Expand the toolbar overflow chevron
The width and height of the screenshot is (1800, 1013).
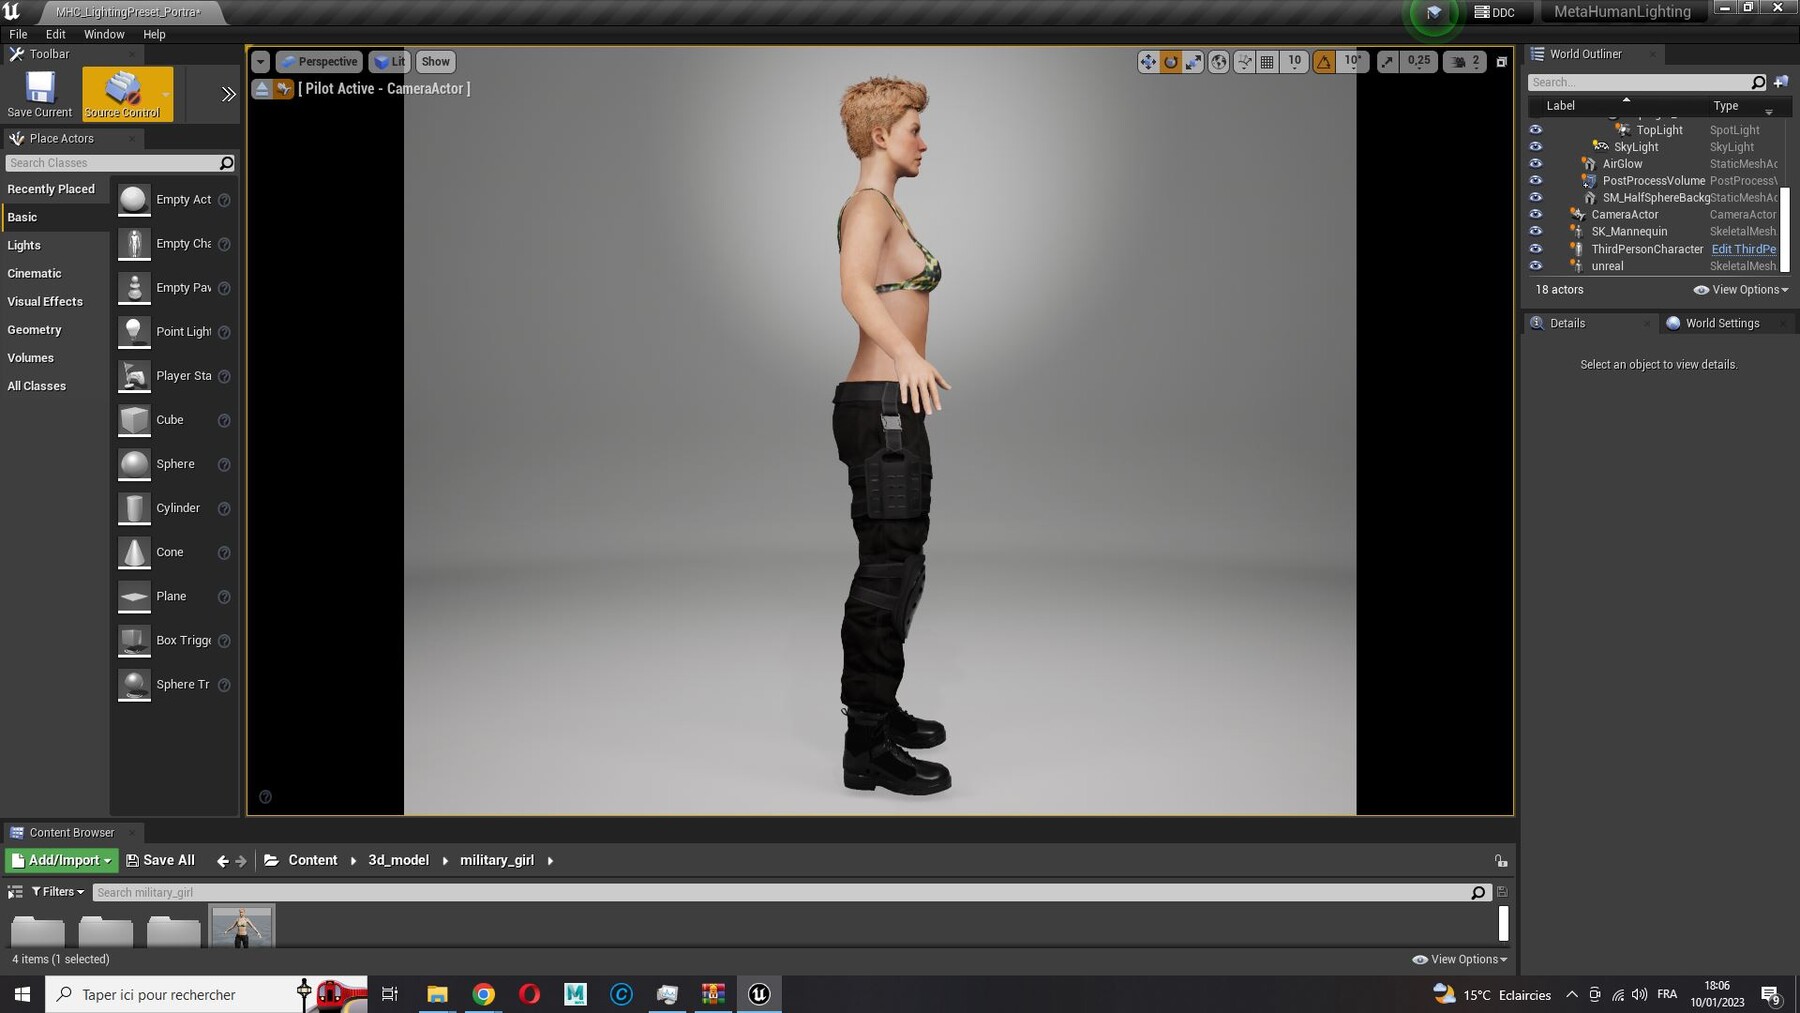click(228, 94)
